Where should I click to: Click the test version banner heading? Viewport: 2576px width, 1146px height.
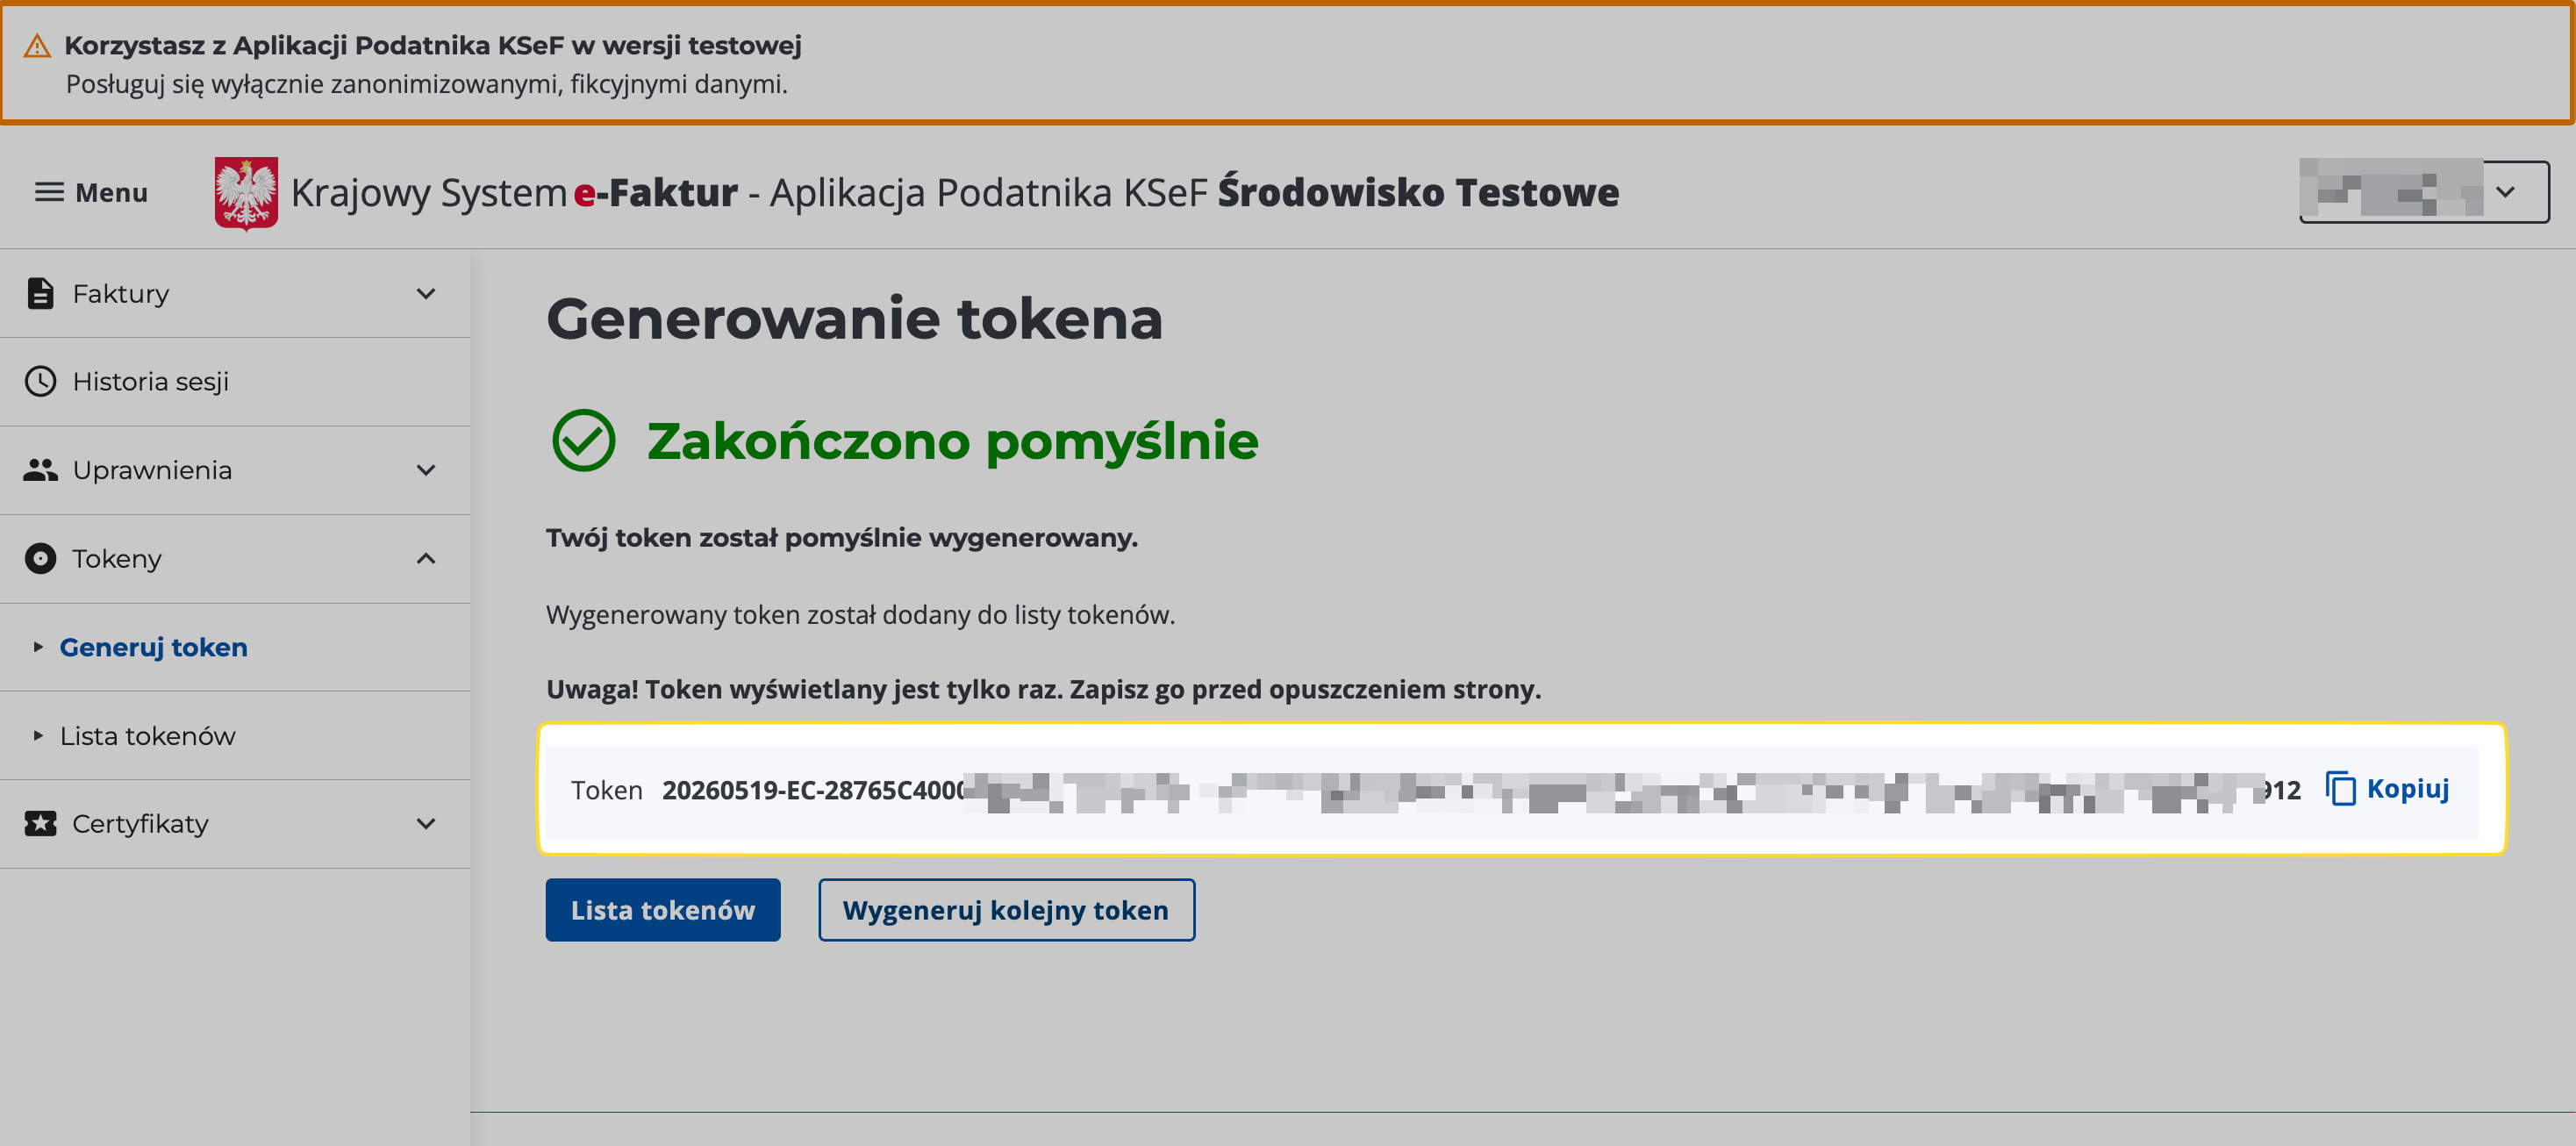432,45
